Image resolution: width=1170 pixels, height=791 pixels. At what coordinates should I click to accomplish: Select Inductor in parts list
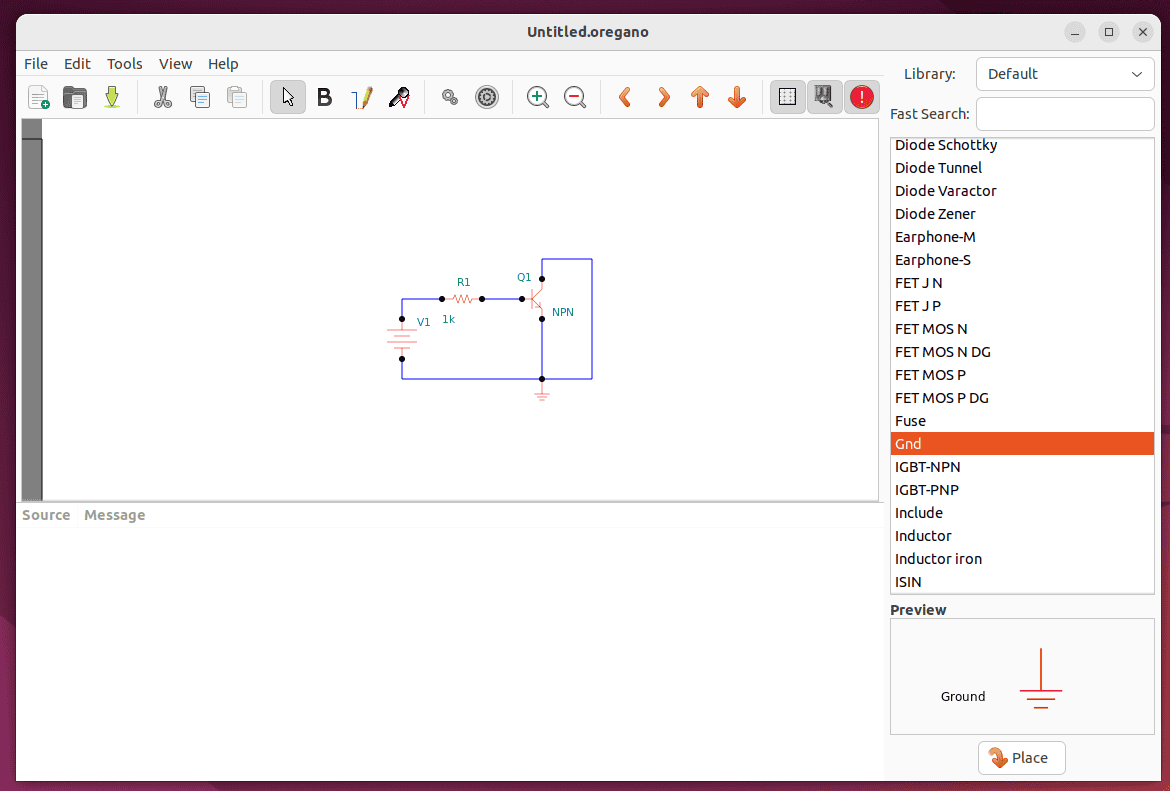[1022, 537]
